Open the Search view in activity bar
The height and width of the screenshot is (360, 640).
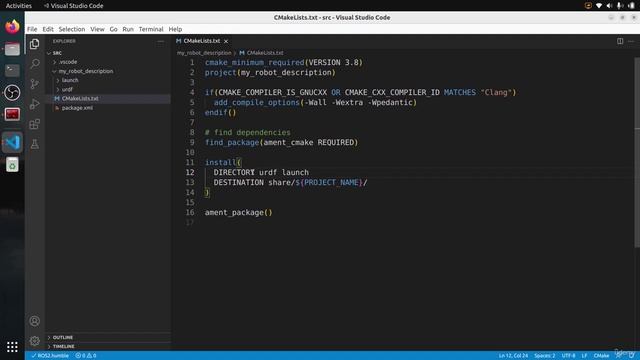pyautogui.click(x=35, y=64)
